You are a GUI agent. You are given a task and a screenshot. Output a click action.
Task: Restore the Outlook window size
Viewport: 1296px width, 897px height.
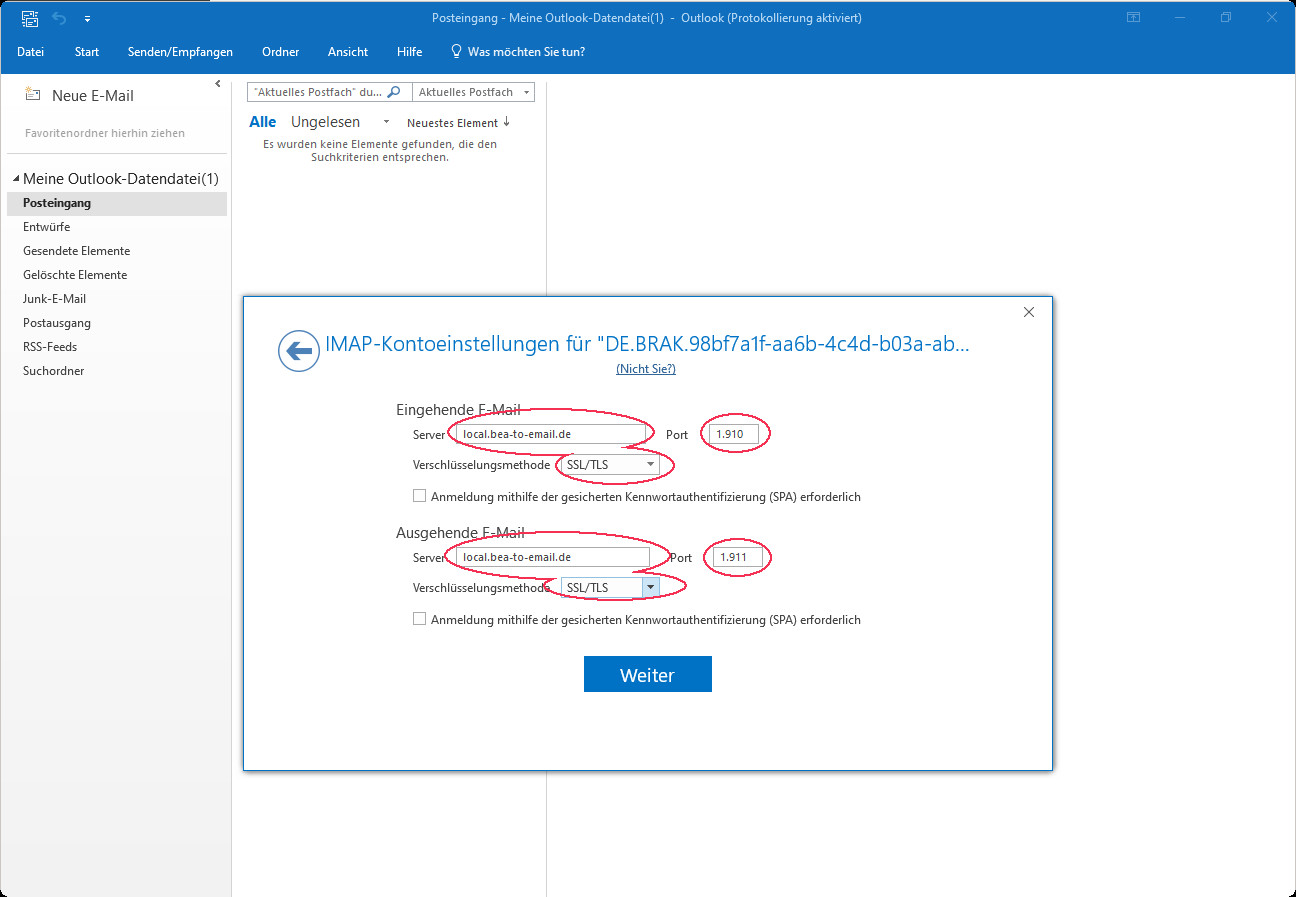click(1226, 18)
